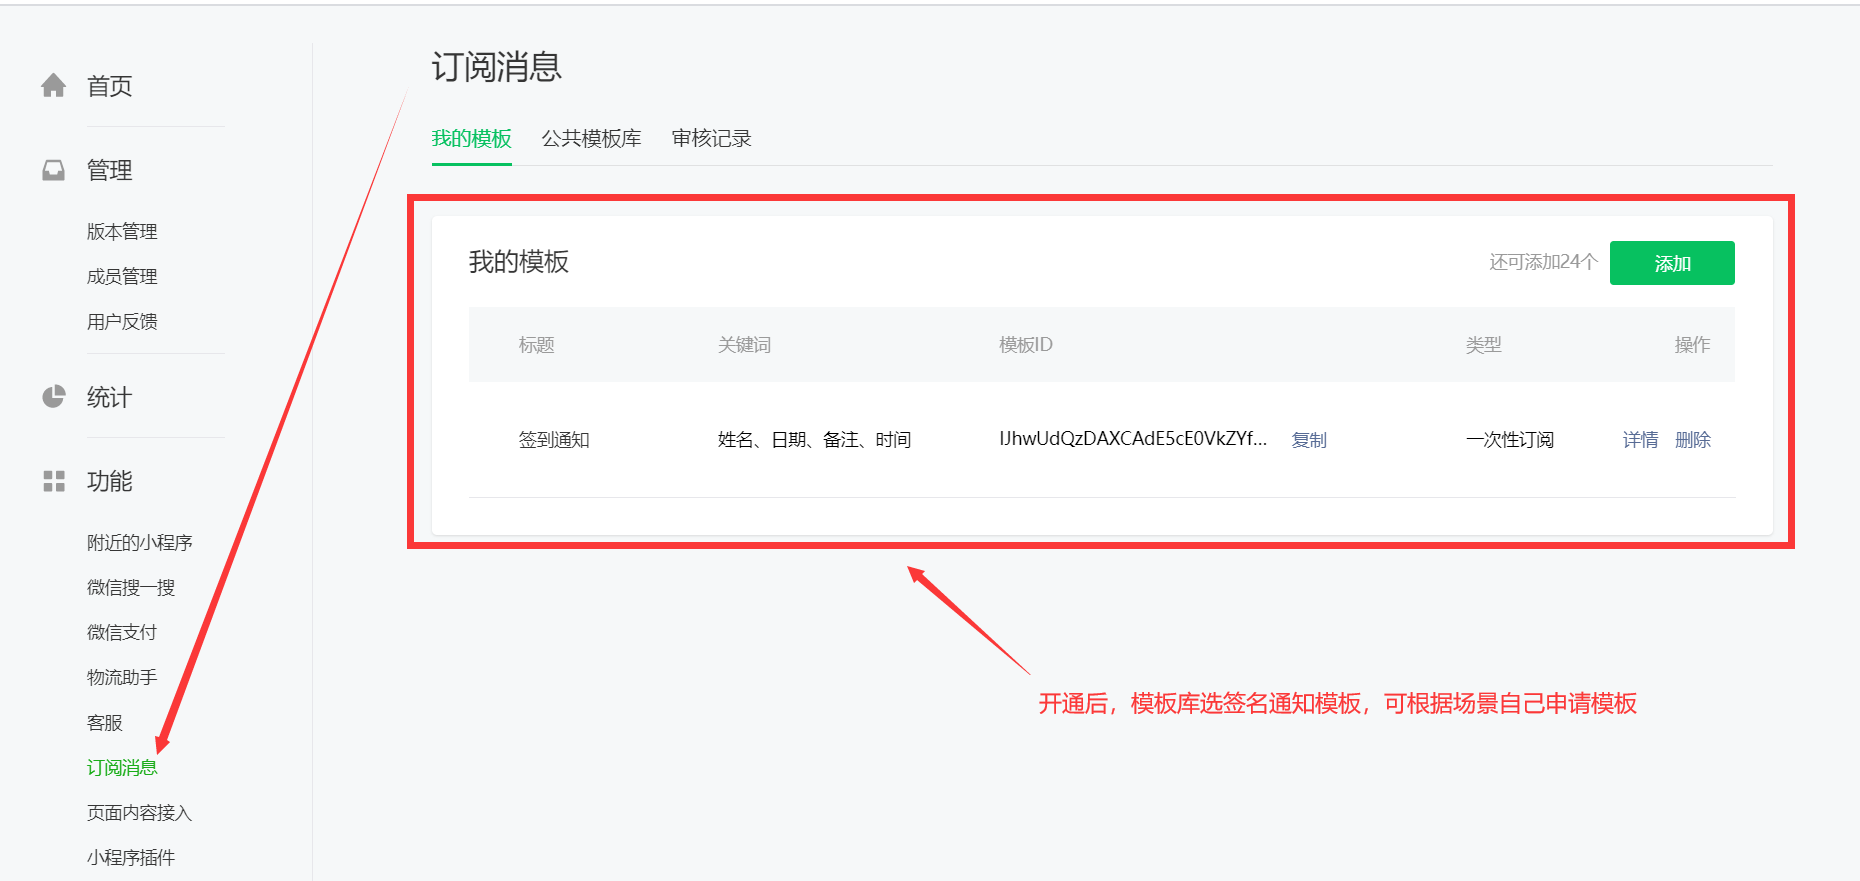Open 用户反馈 in the sidebar
Viewport: 1860px width, 881px height.
pyautogui.click(x=122, y=322)
